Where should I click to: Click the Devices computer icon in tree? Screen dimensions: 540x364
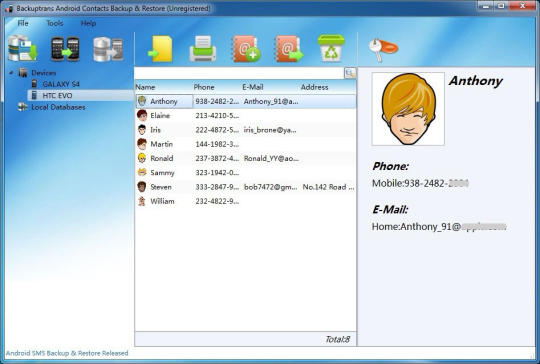pyautogui.click(x=23, y=73)
